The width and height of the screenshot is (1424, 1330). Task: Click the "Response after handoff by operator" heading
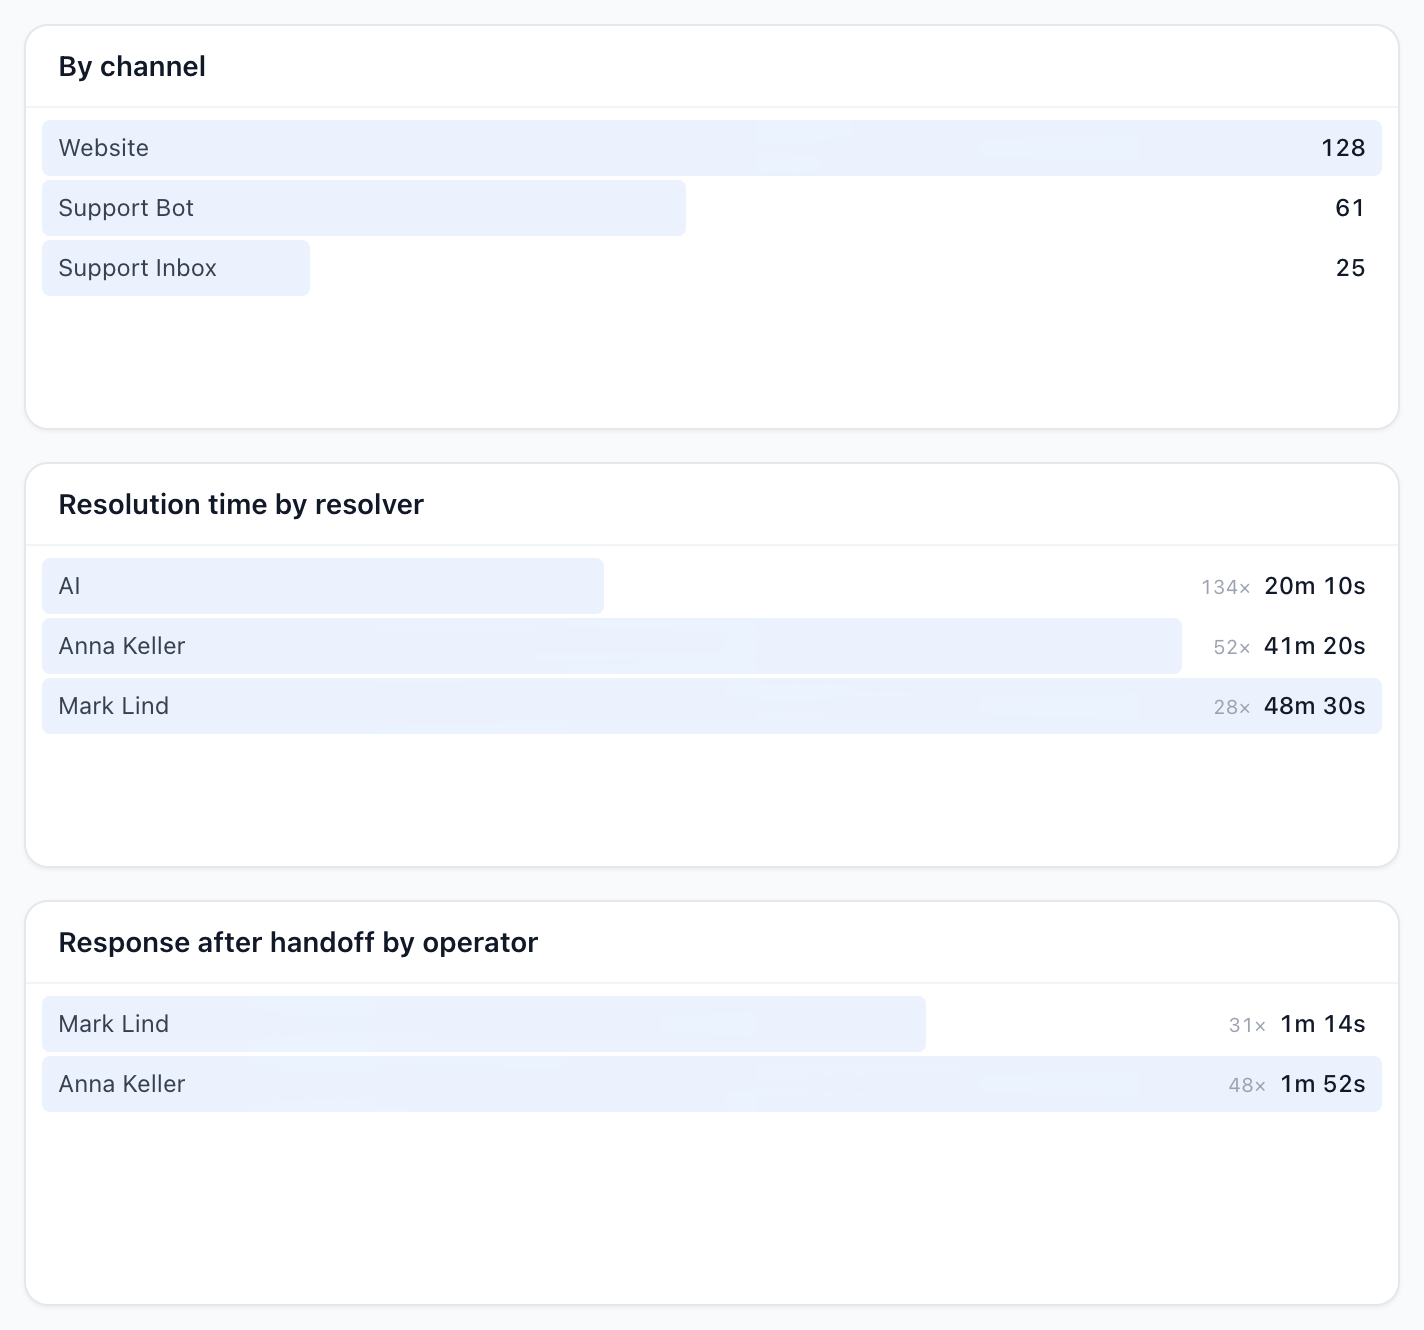point(298,942)
